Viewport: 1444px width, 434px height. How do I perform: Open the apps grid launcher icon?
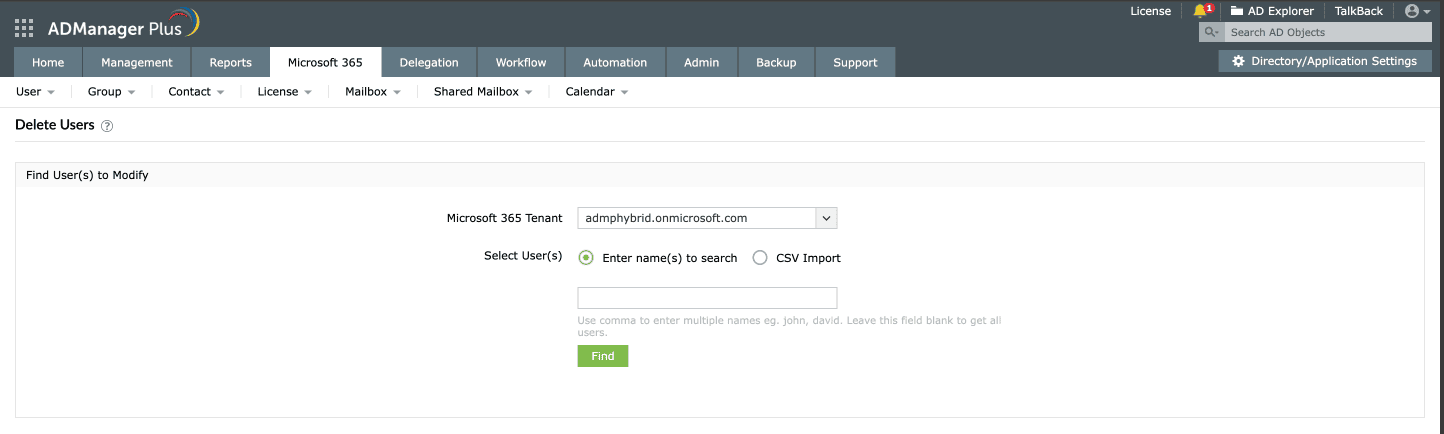24,27
